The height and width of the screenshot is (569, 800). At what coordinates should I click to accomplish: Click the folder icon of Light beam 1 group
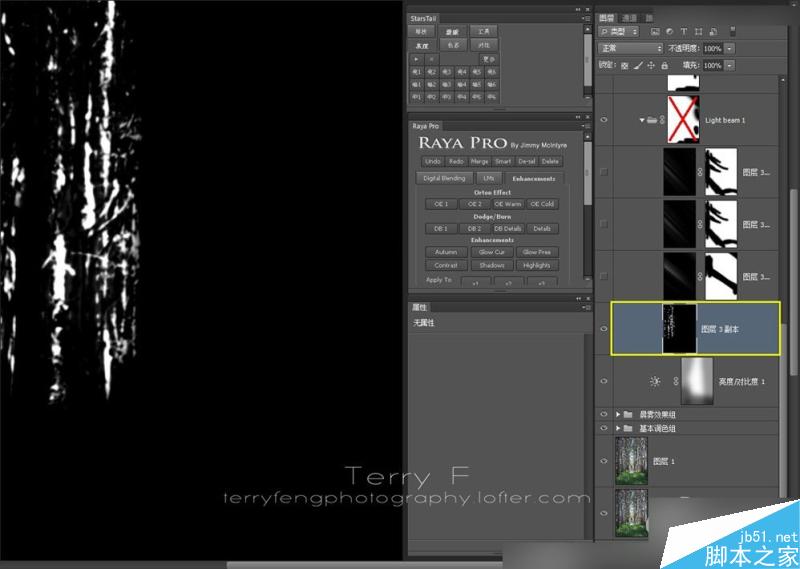coord(652,120)
